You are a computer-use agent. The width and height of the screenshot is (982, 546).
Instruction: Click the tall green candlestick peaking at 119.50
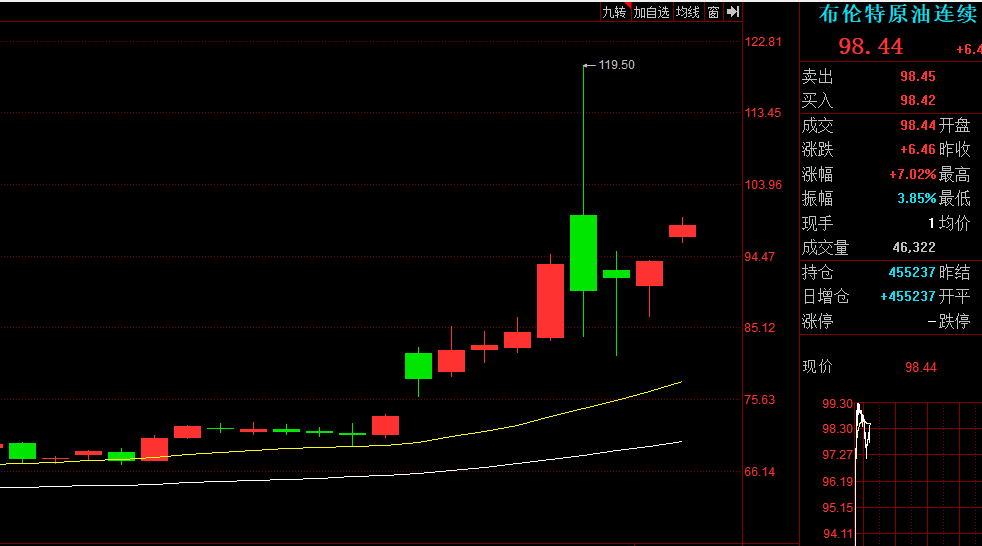click(583, 252)
